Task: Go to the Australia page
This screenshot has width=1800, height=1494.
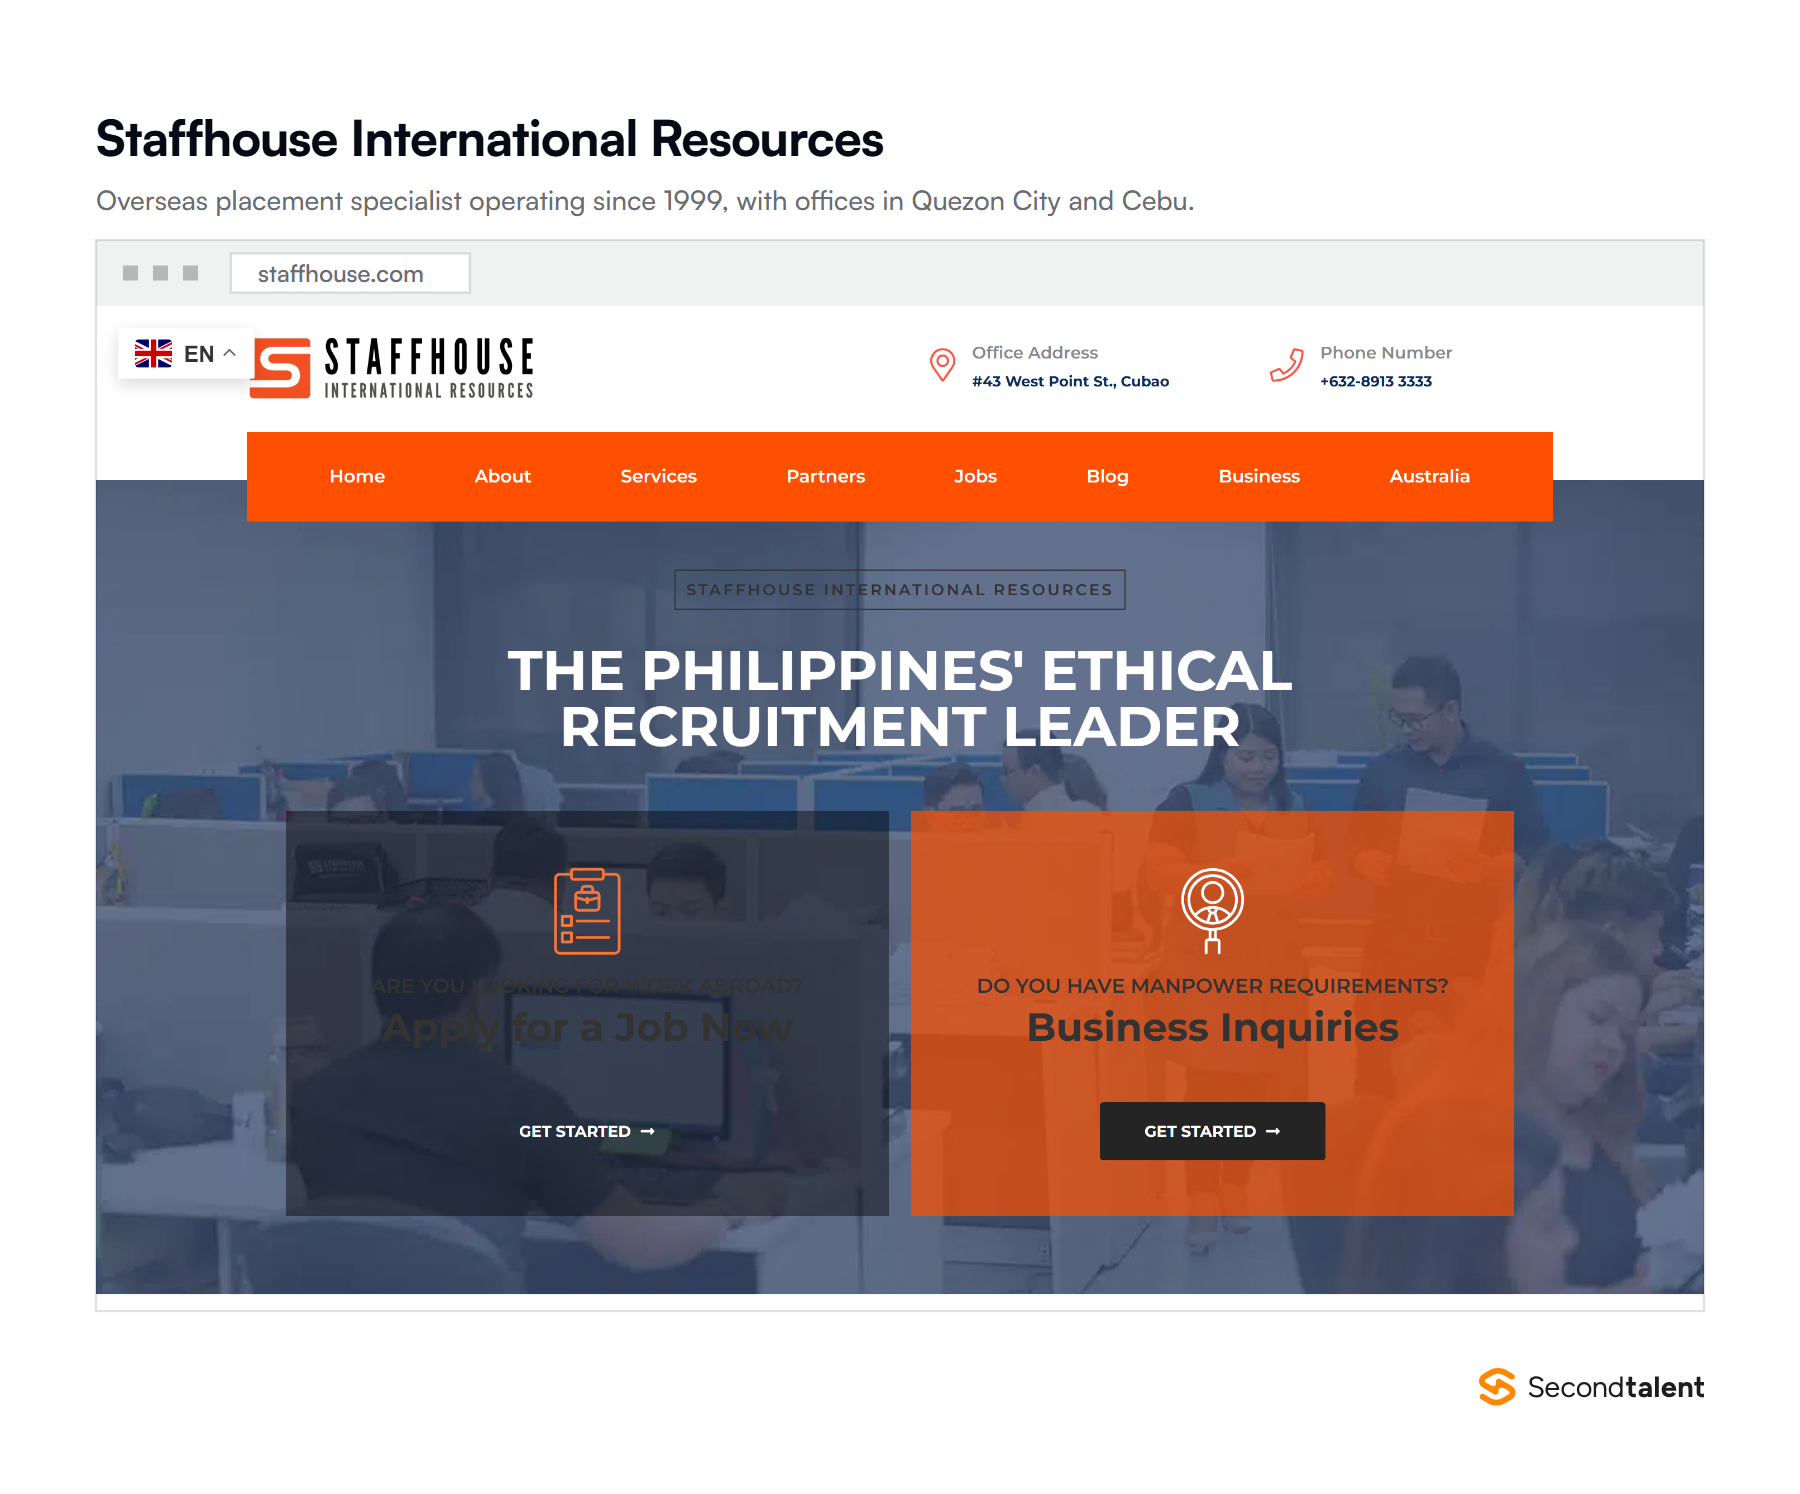Action: (1429, 476)
